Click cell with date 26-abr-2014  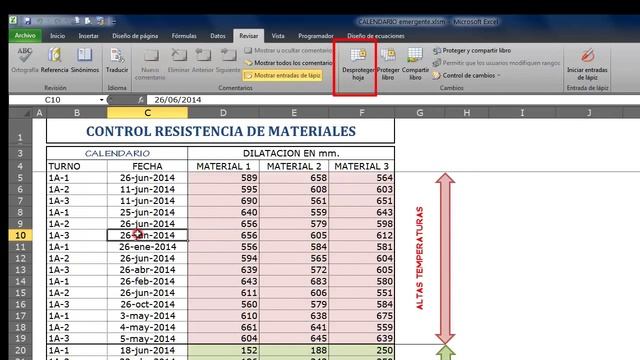coord(147,270)
